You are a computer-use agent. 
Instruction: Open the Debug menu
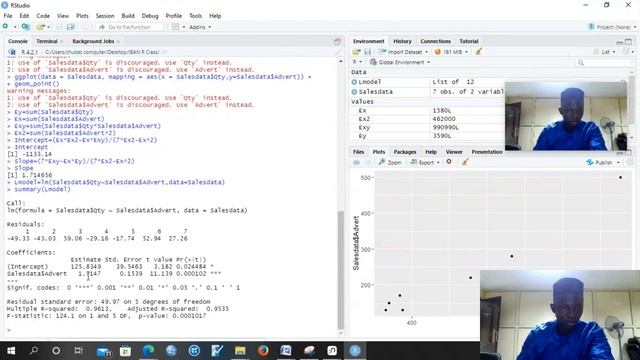[150, 16]
